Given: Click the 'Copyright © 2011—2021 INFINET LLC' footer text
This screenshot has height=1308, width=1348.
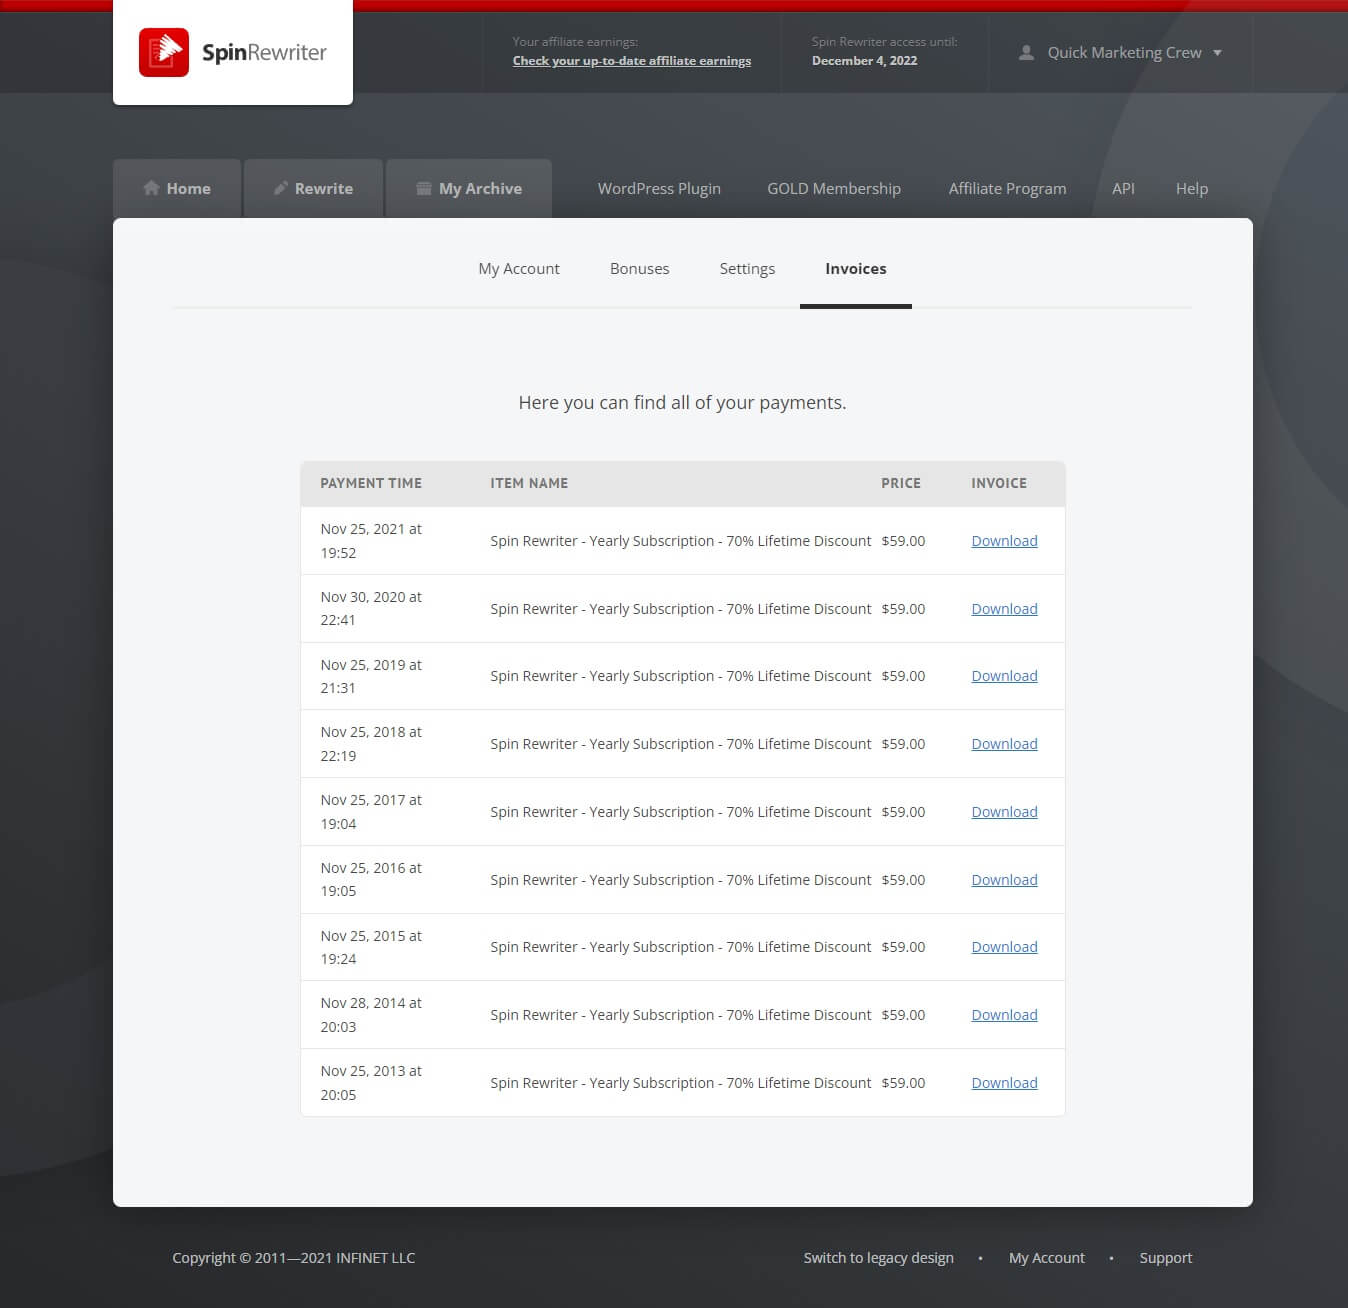Looking at the screenshot, I should coord(293,1258).
